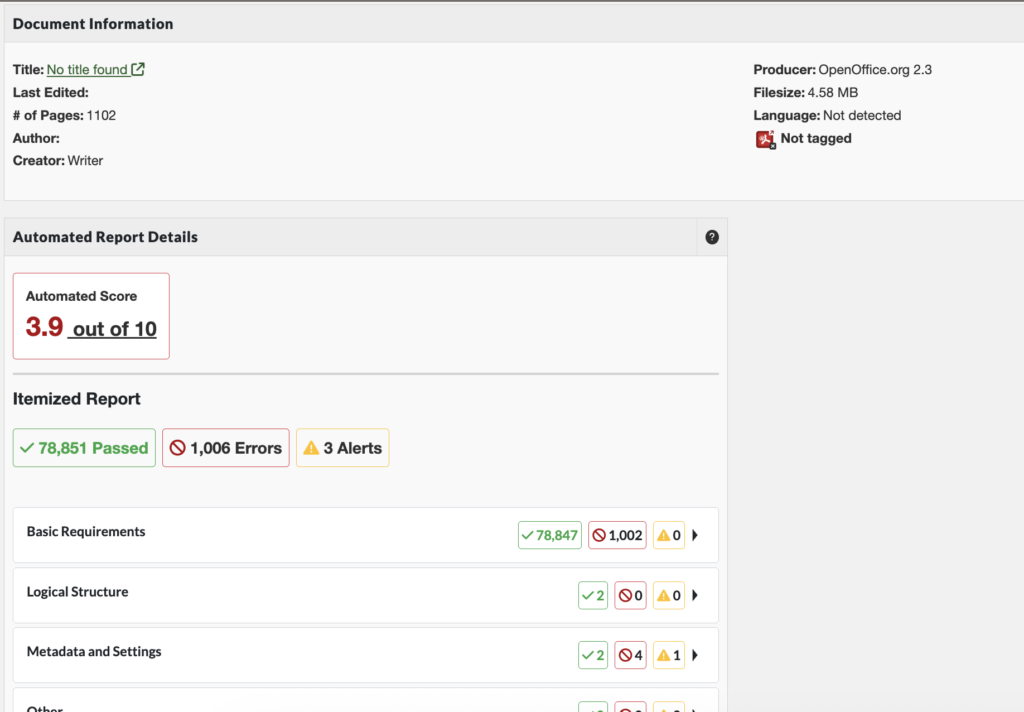Click the 3 Alerts badge
Viewport: 1024px width, 712px height.
coord(342,447)
